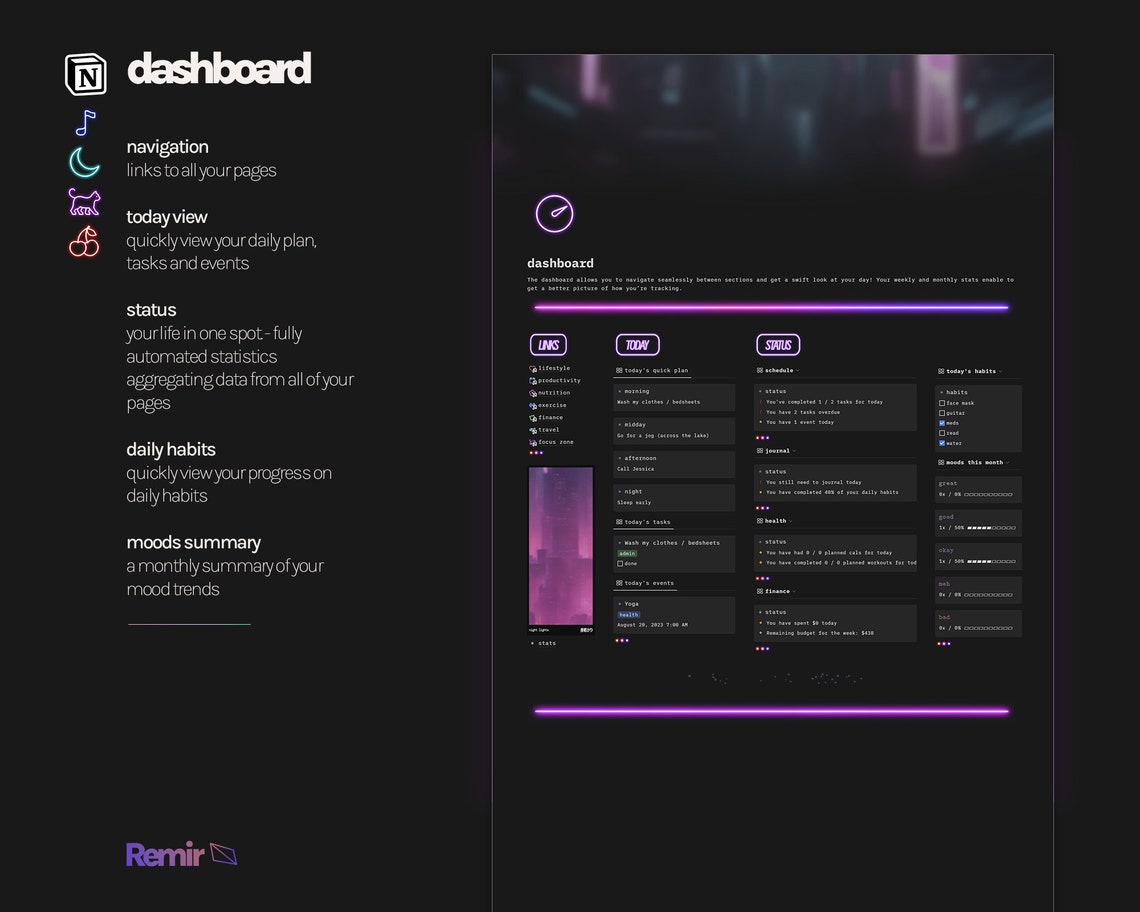Open the travel page icon
Viewport: 1140px width, 912px height.
pyautogui.click(x=531, y=430)
